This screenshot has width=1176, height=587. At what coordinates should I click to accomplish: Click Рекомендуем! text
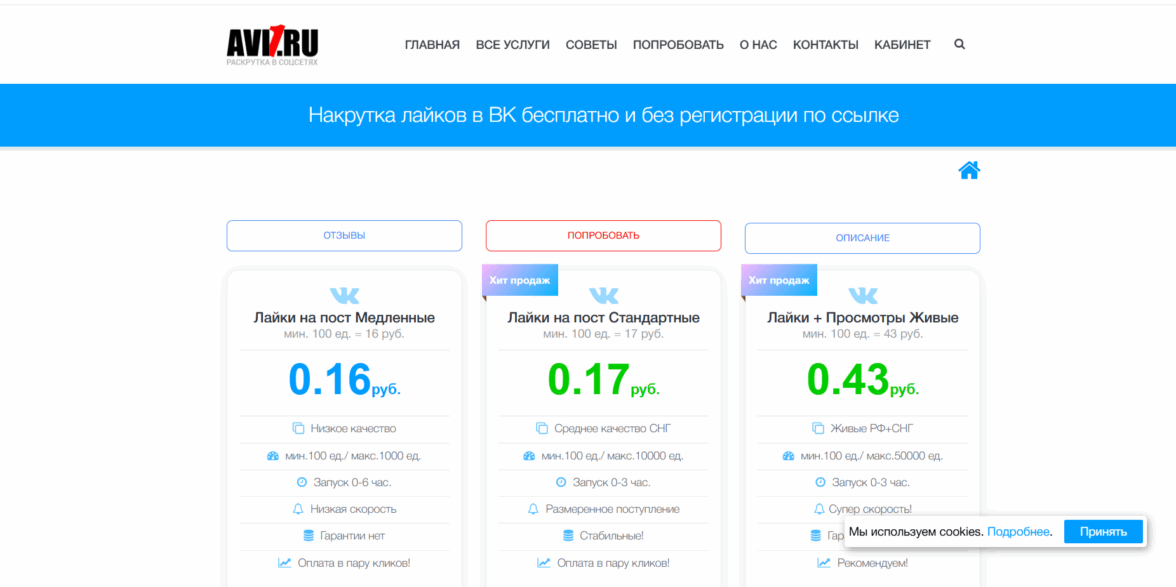point(873,562)
